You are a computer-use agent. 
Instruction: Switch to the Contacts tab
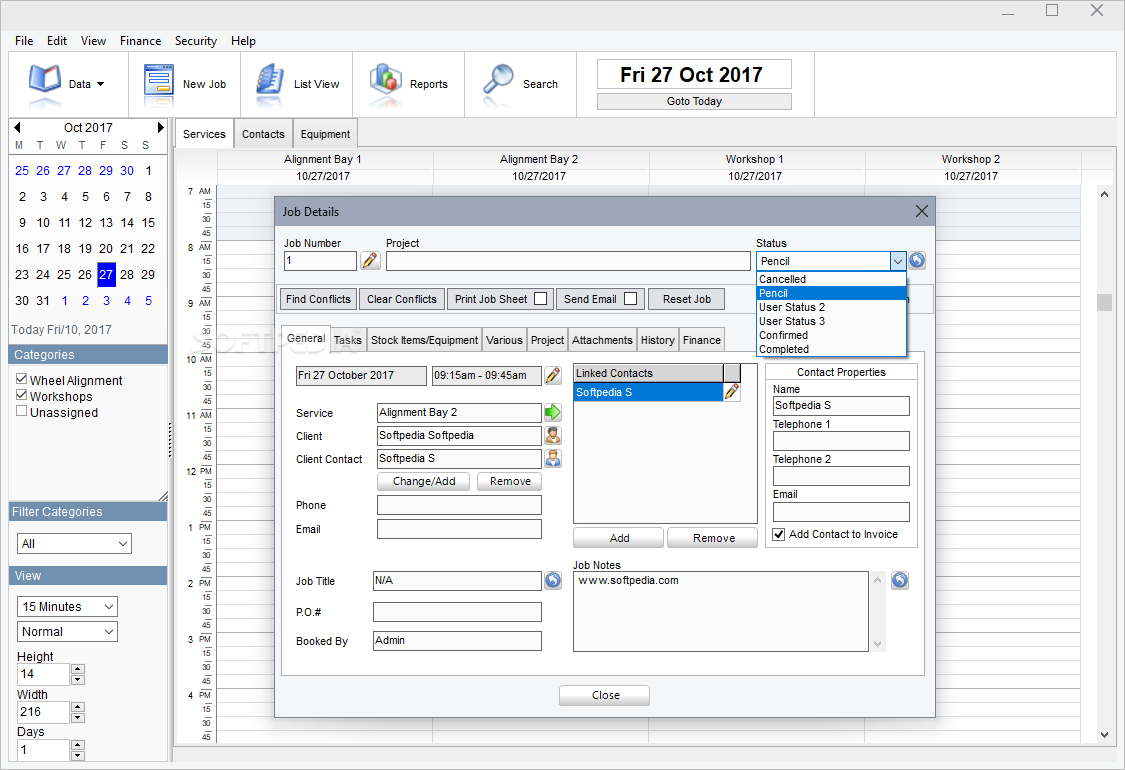tap(263, 134)
